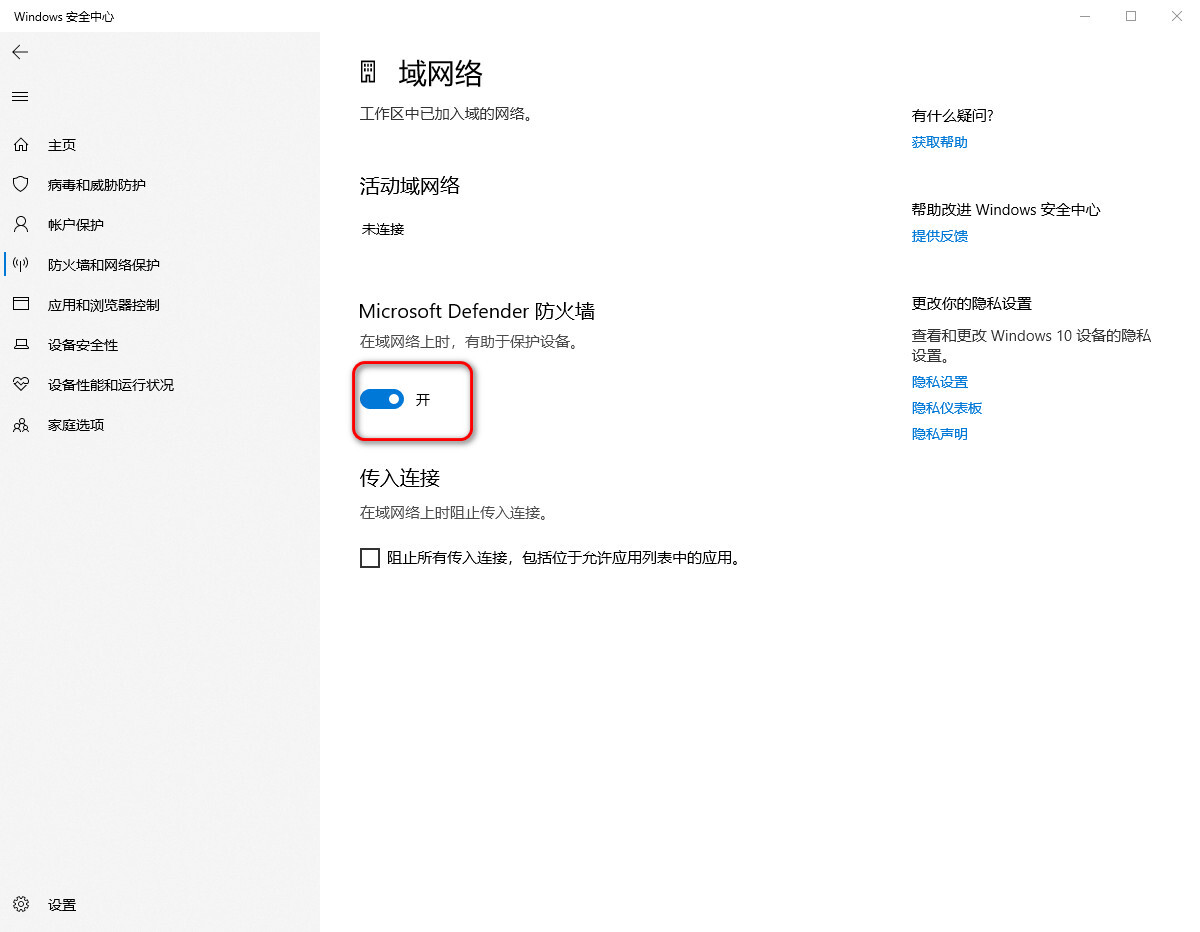
Task: Click the 活动域网络 heading
Action: pyautogui.click(x=410, y=185)
